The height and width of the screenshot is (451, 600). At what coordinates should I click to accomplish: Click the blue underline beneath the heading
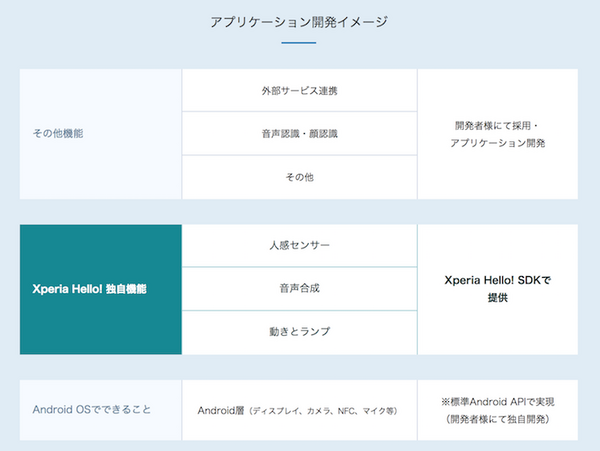299,43
